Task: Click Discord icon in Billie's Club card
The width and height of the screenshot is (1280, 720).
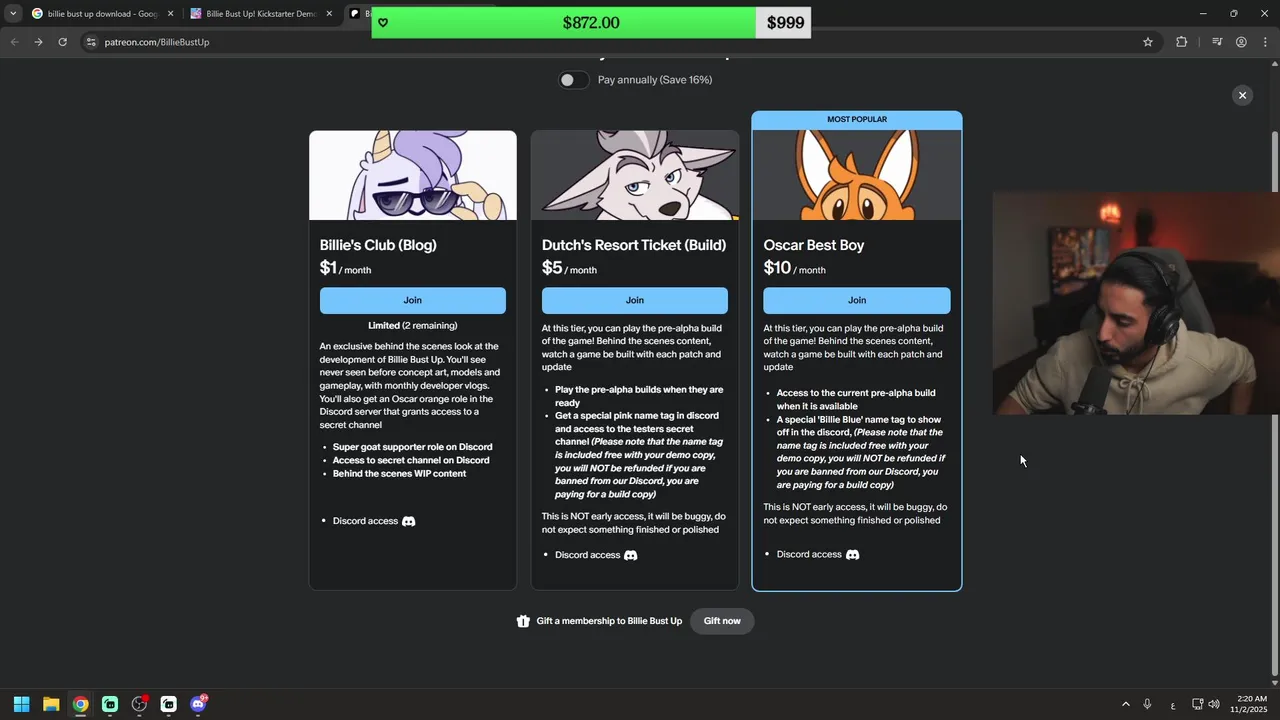Action: tap(408, 521)
